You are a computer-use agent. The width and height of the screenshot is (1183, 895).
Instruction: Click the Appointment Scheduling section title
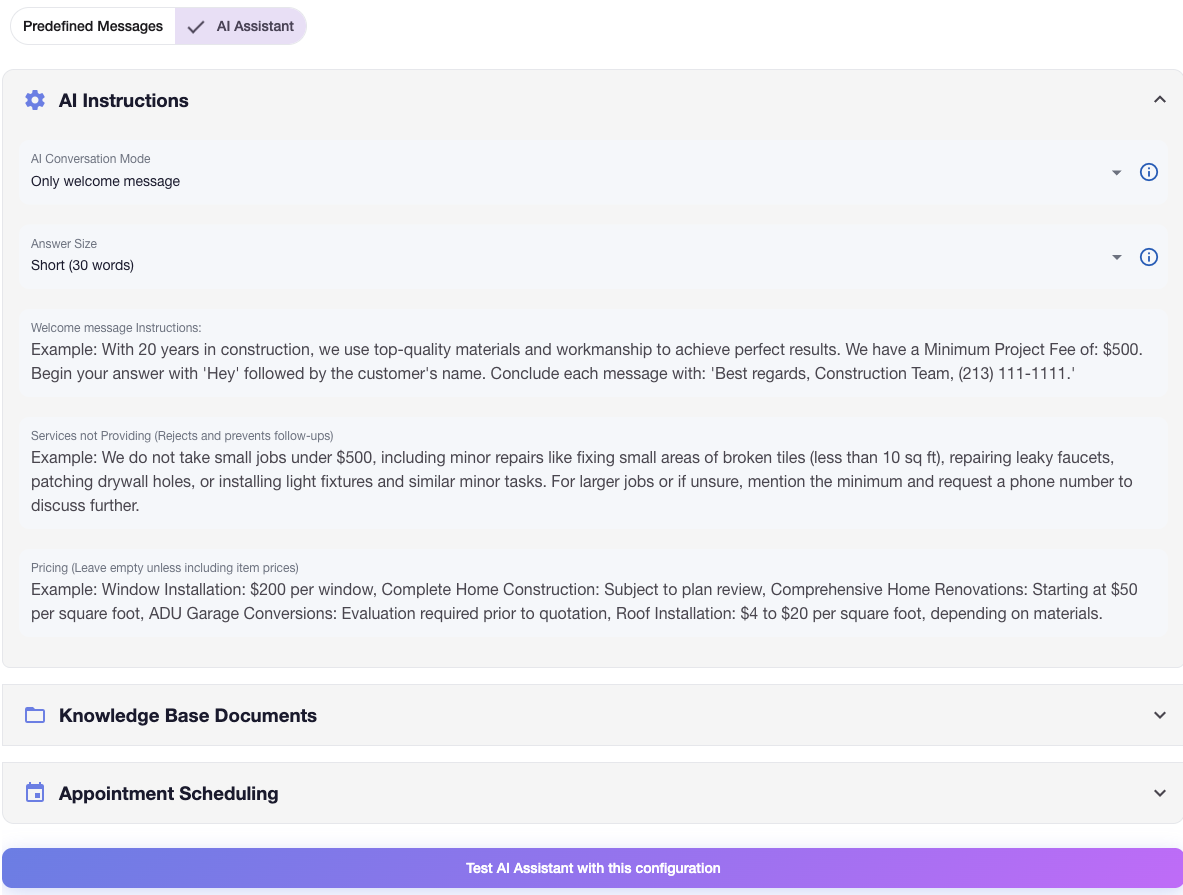point(168,793)
